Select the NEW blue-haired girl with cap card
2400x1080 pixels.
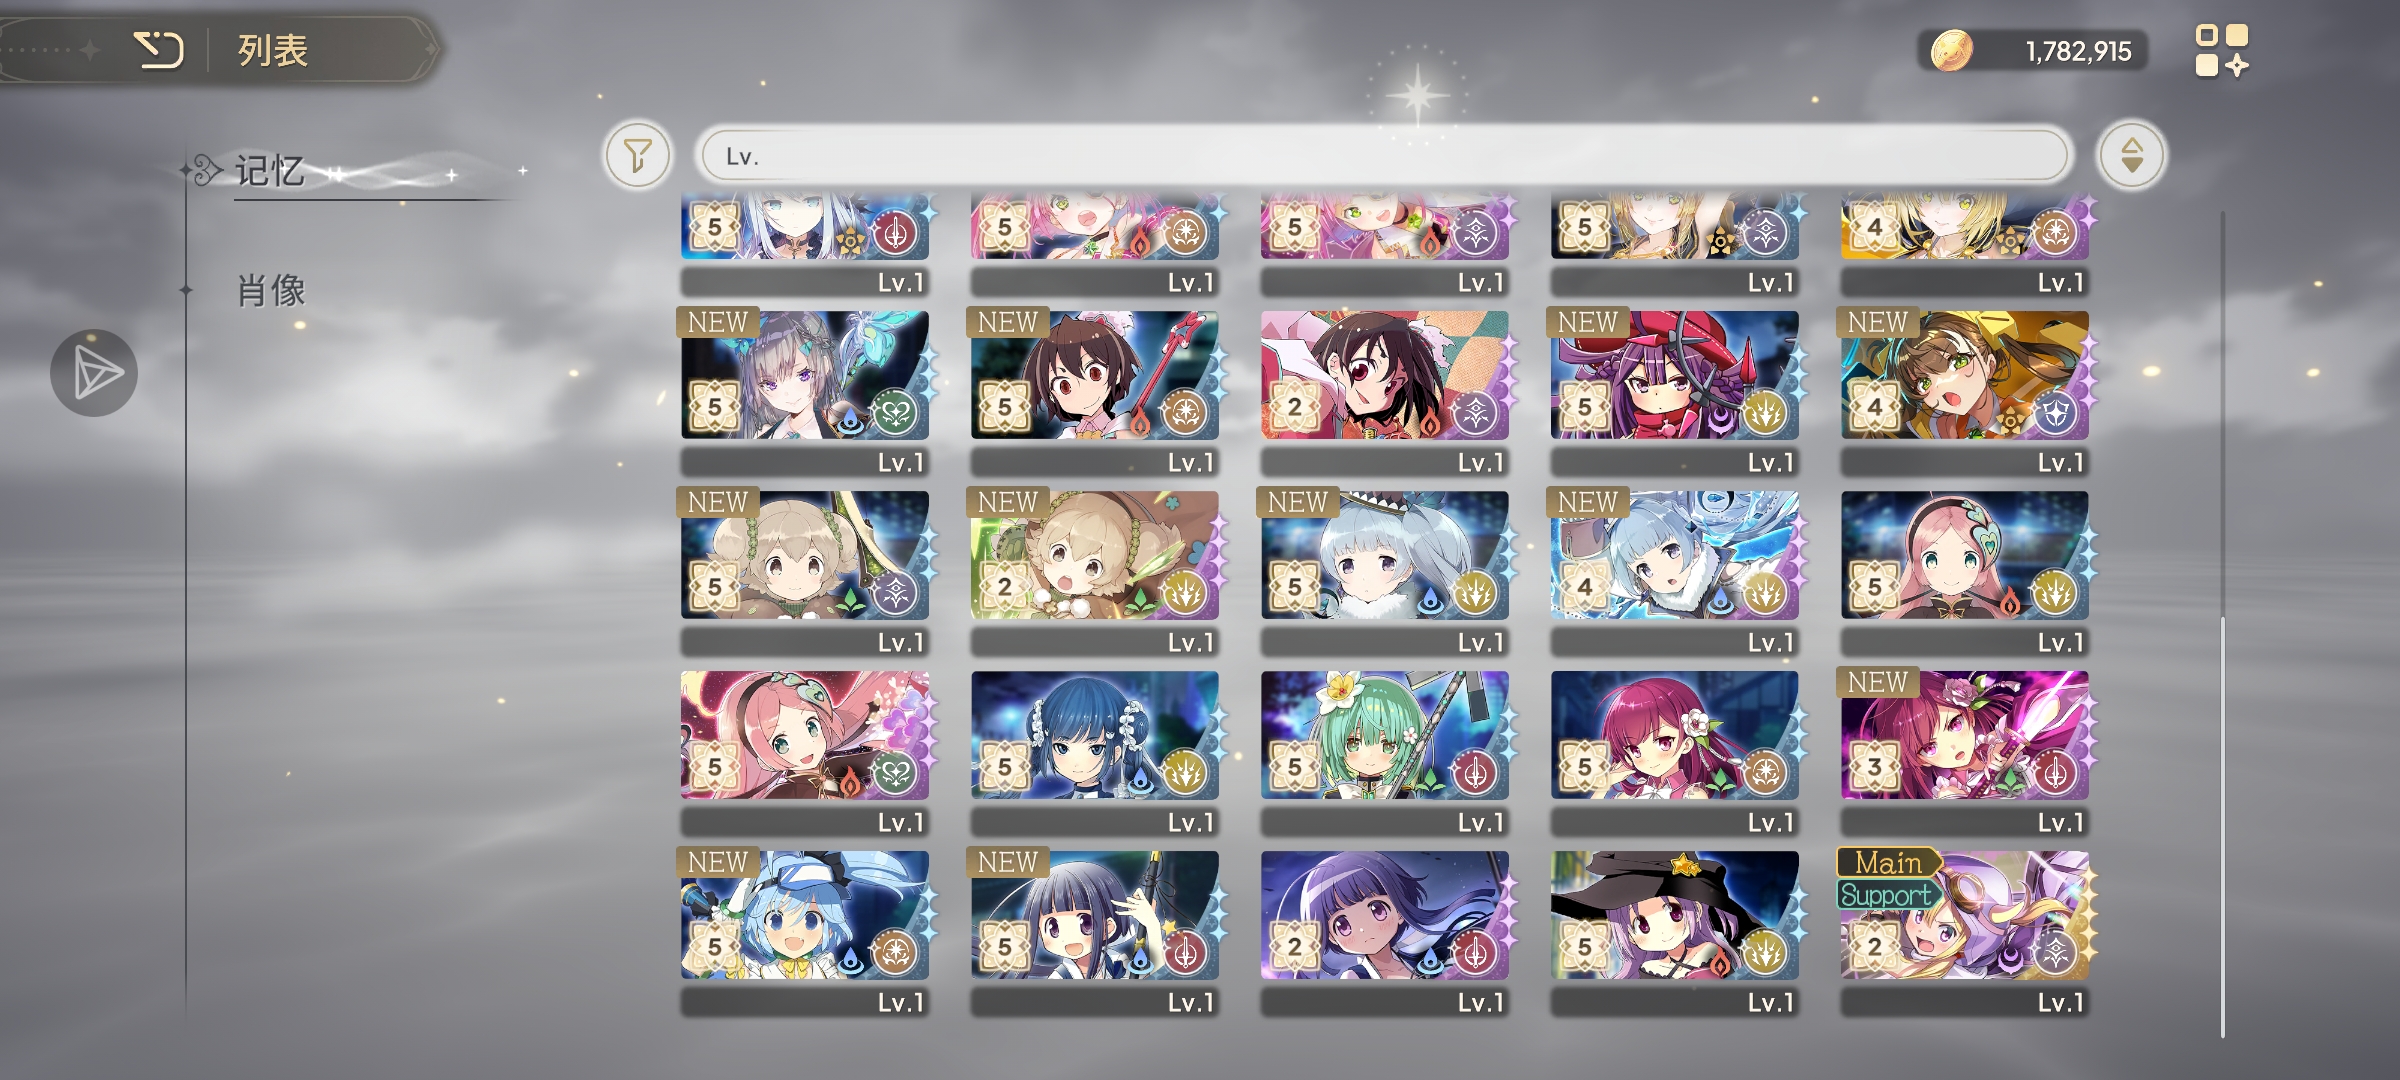tap(805, 932)
